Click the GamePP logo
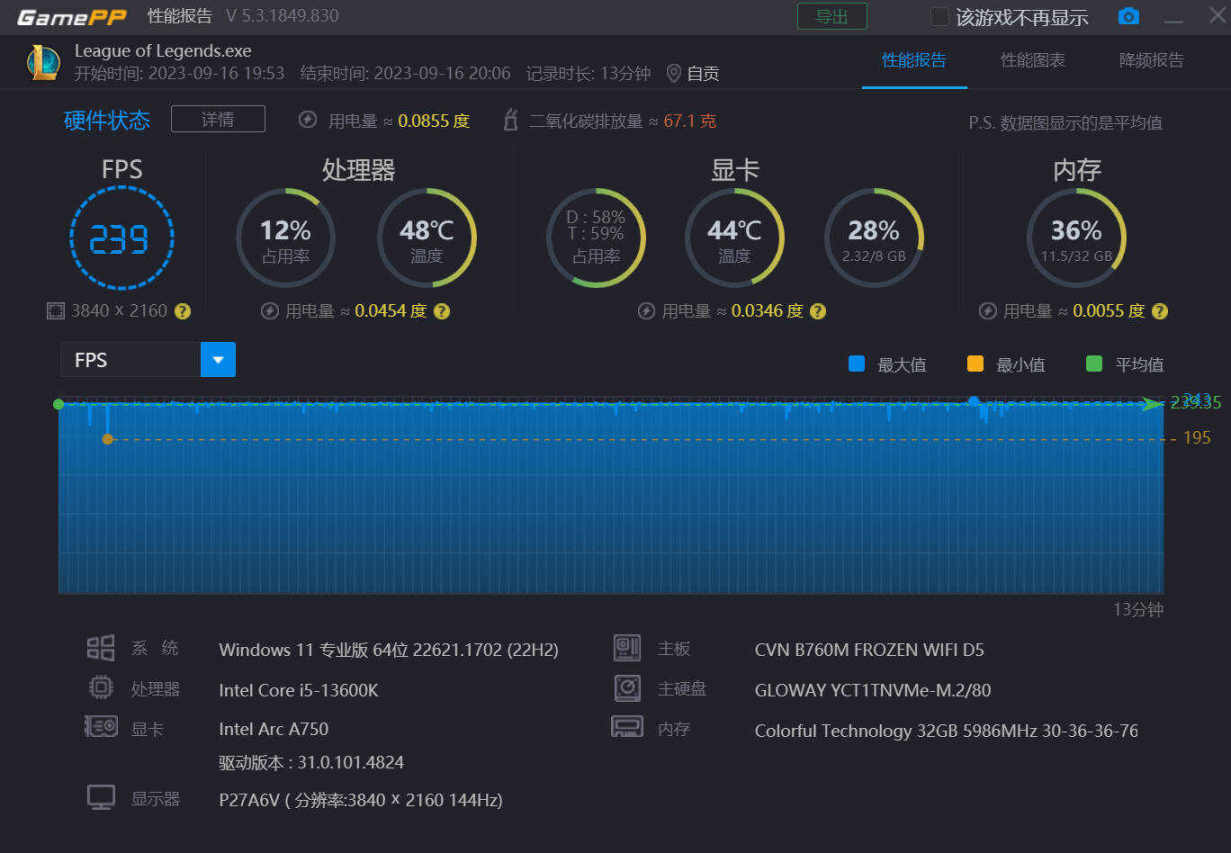This screenshot has height=853, width=1231. (x=72, y=17)
